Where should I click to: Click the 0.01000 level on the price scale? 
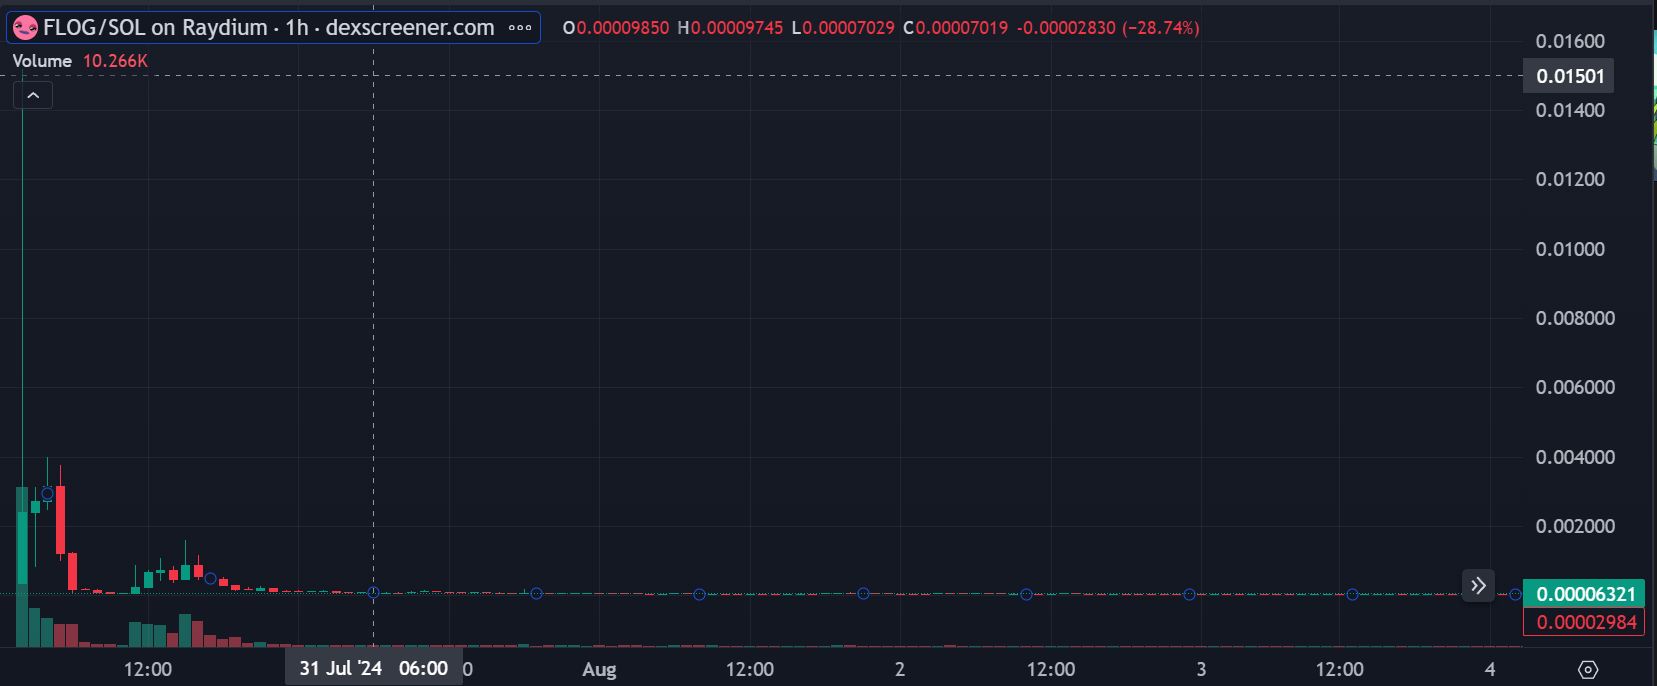point(1569,249)
